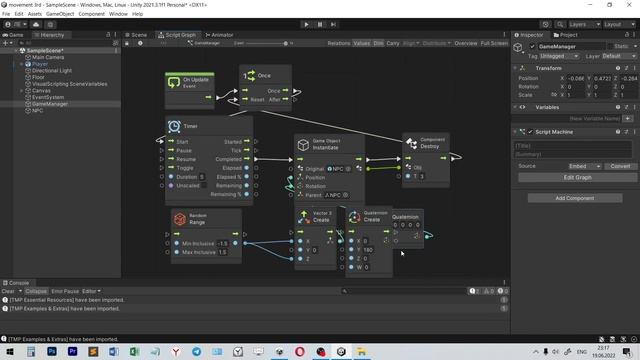Open the cloud services toolbar icon
Viewport: 640px width, 360px height.
[x=36, y=24]
